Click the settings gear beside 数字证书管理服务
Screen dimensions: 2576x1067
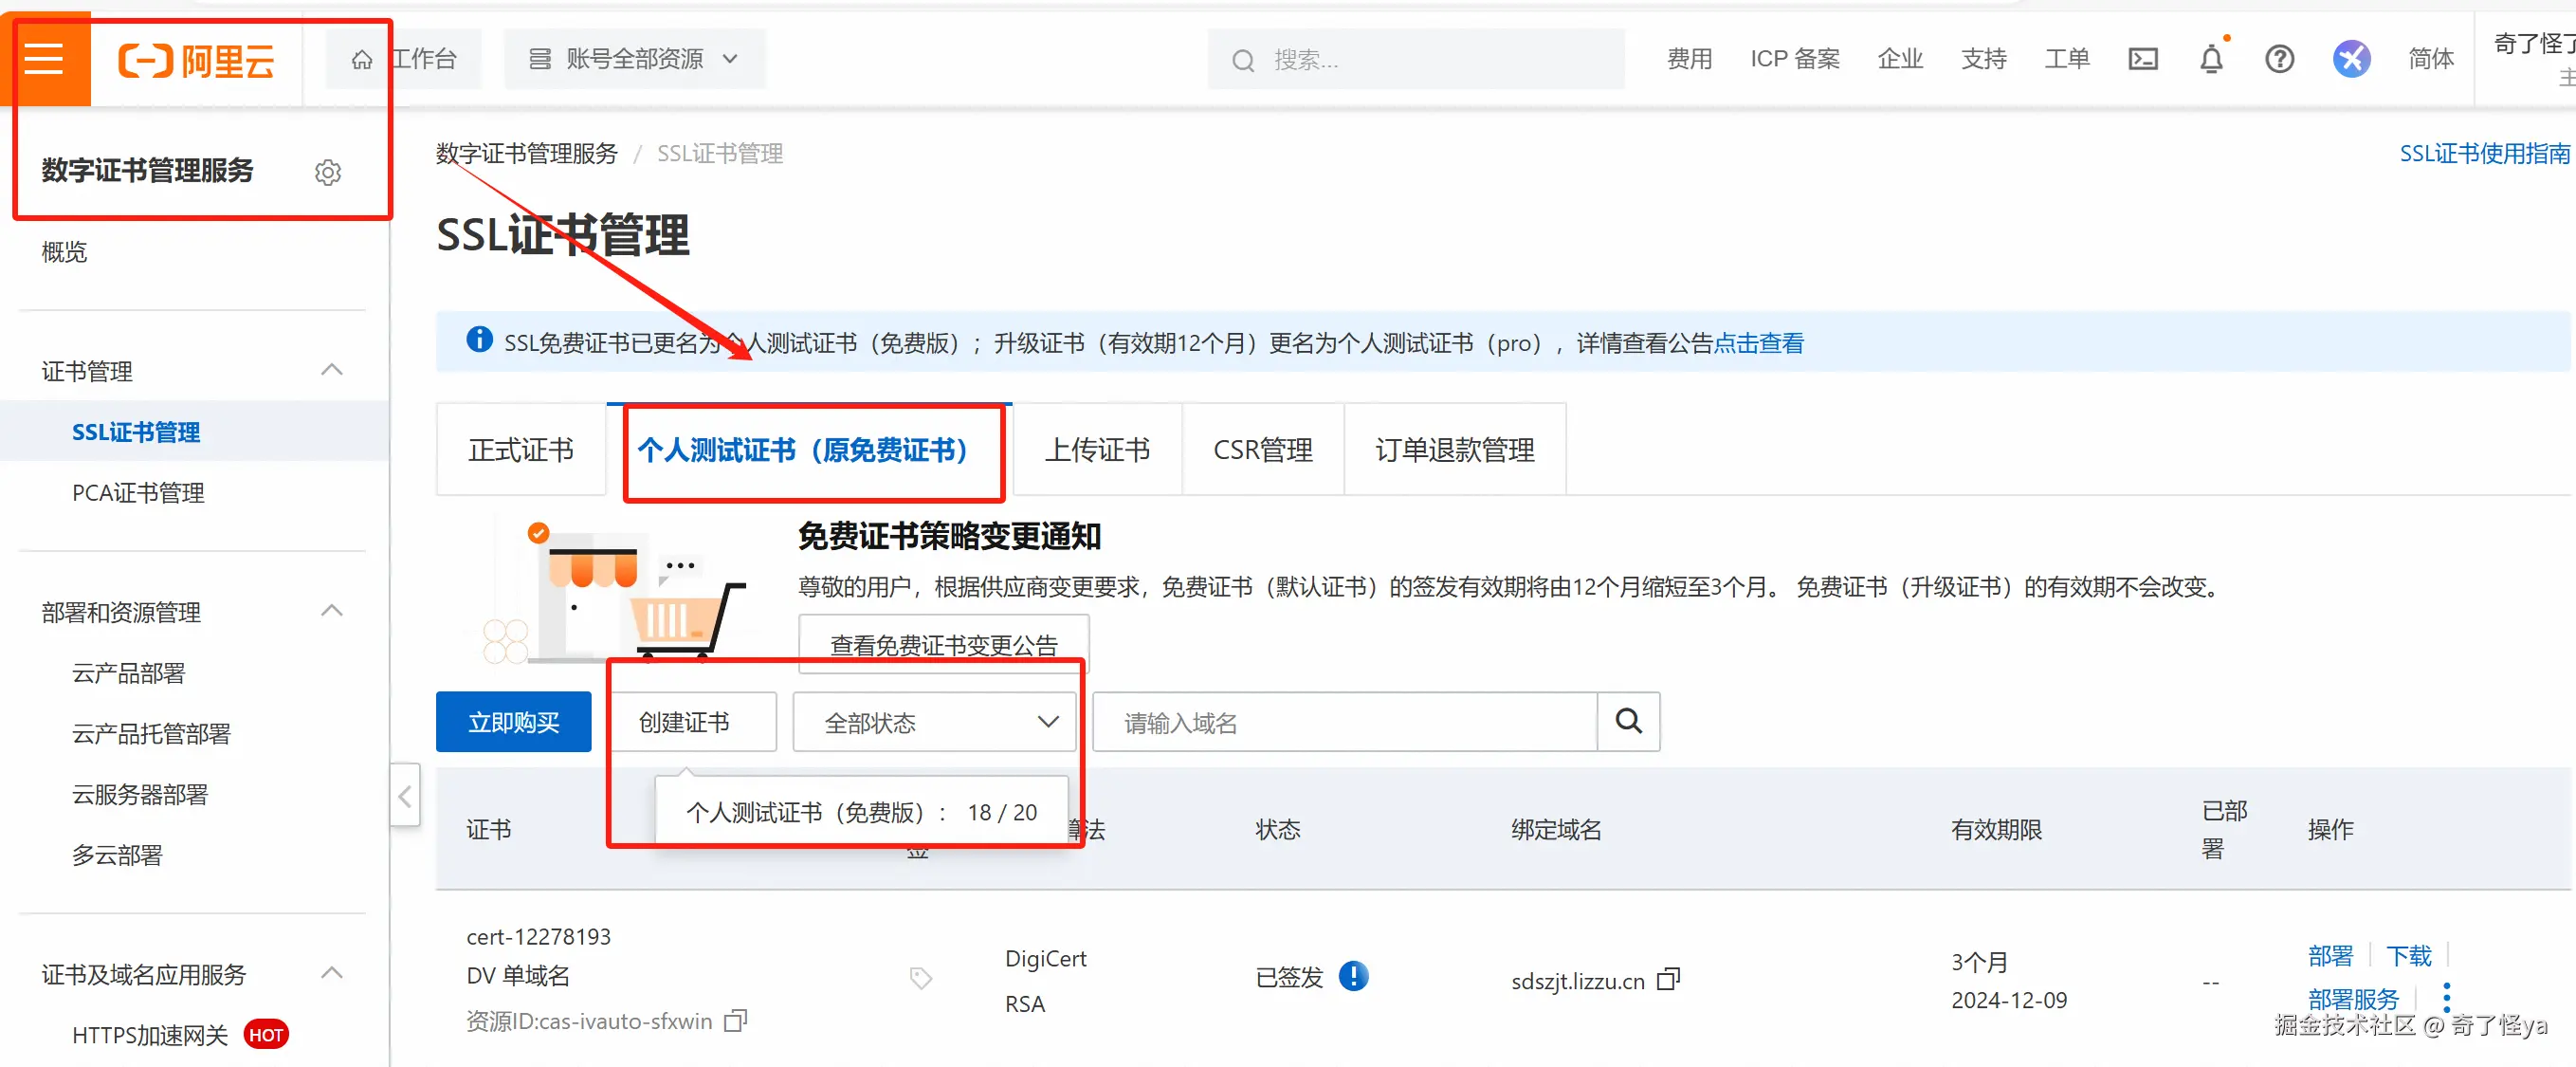(328, 172)
